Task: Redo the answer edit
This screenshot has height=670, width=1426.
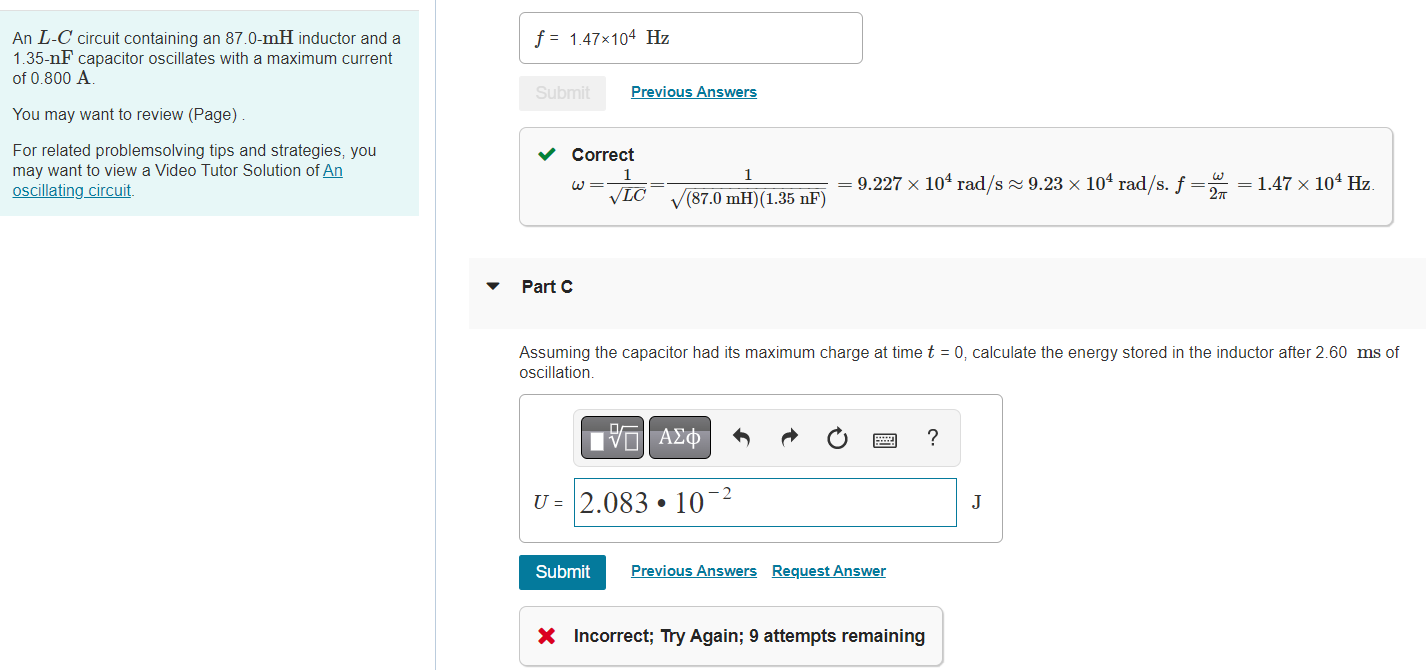Action: click(x=789, y=437)
